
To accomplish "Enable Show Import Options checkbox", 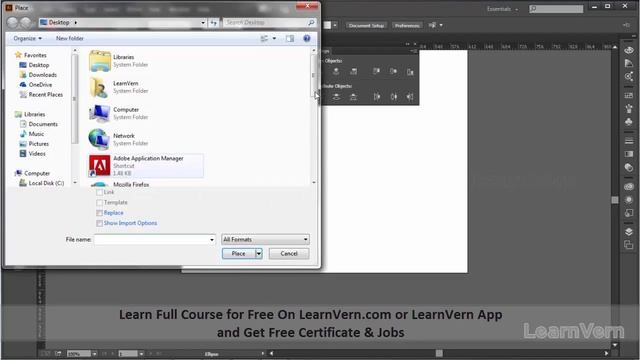I will tap(99, 223).
